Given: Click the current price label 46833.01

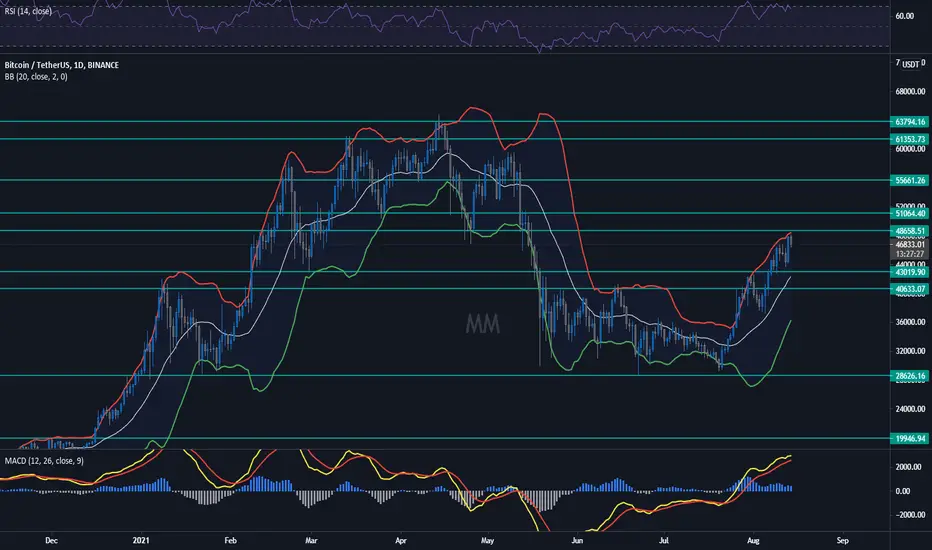Looking at the screenshot, I should point(909,244).
